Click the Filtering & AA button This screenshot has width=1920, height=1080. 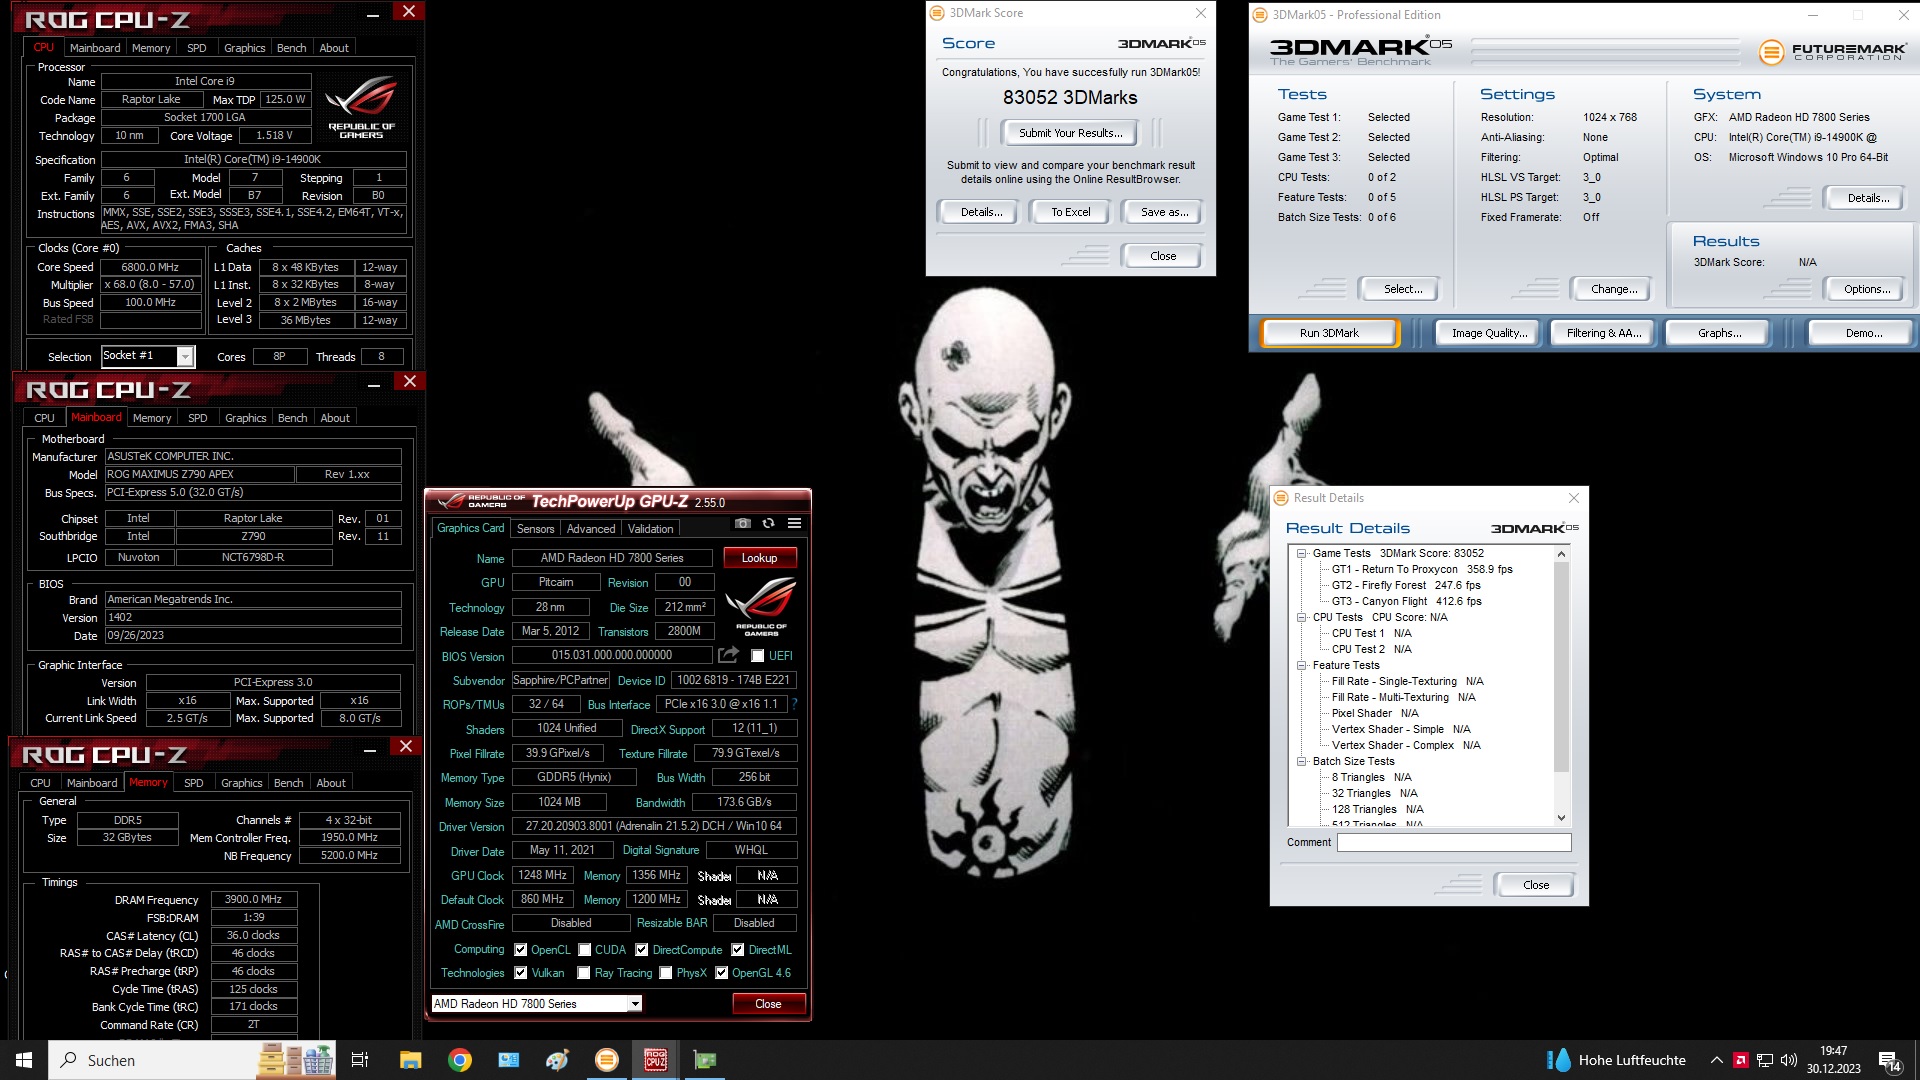pyautogui.click(x=1604, y=333)
